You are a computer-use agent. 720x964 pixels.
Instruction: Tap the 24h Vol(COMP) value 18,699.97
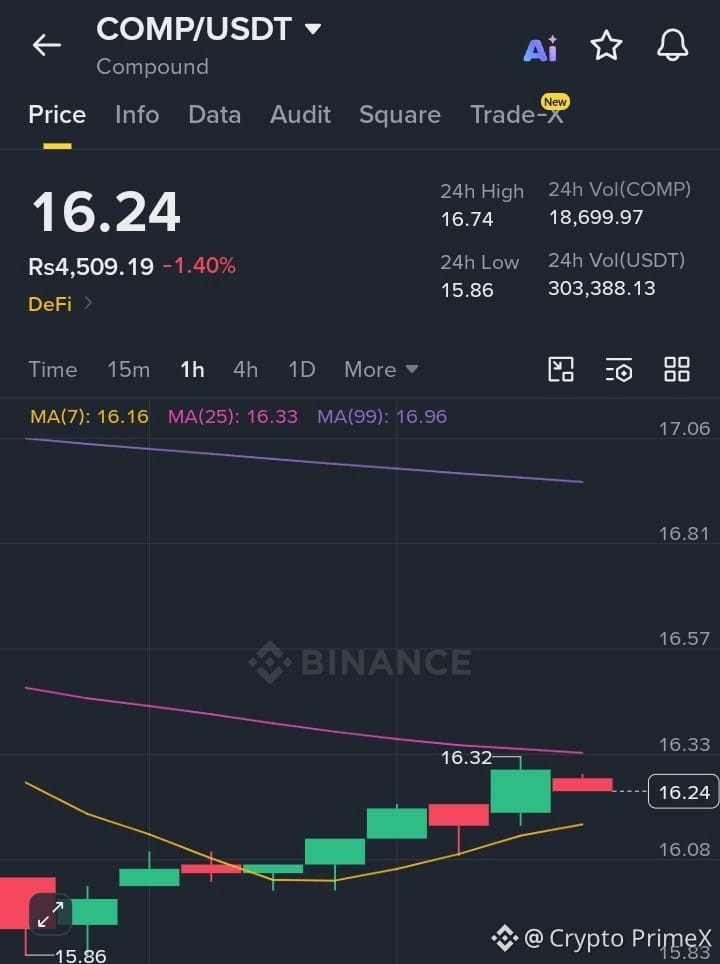pos(596,217)
